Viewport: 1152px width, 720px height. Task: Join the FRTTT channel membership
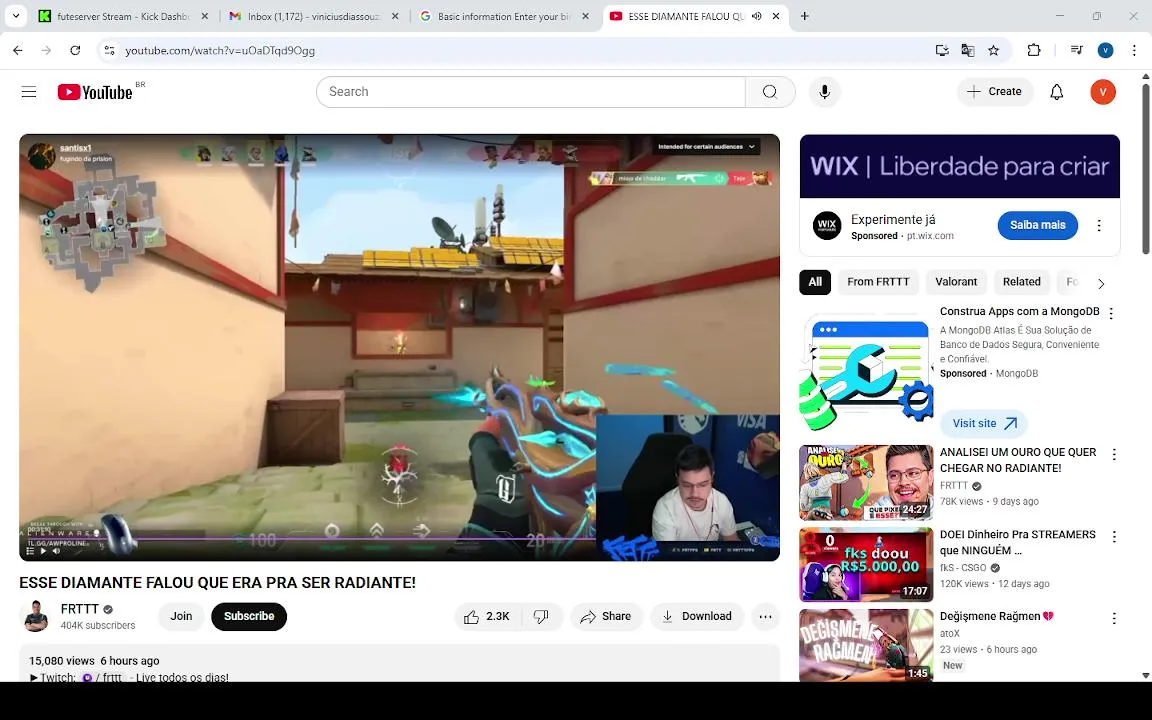point(181,616)
